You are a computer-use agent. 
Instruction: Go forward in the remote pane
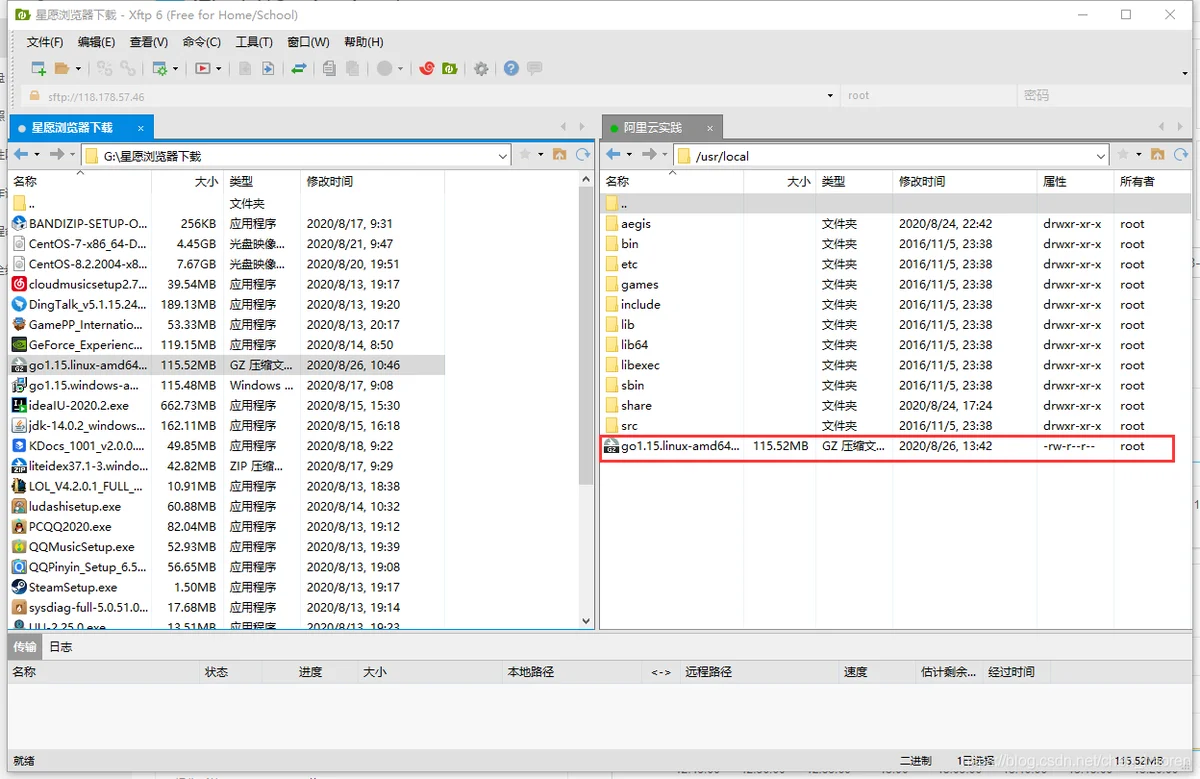(649, 155)
